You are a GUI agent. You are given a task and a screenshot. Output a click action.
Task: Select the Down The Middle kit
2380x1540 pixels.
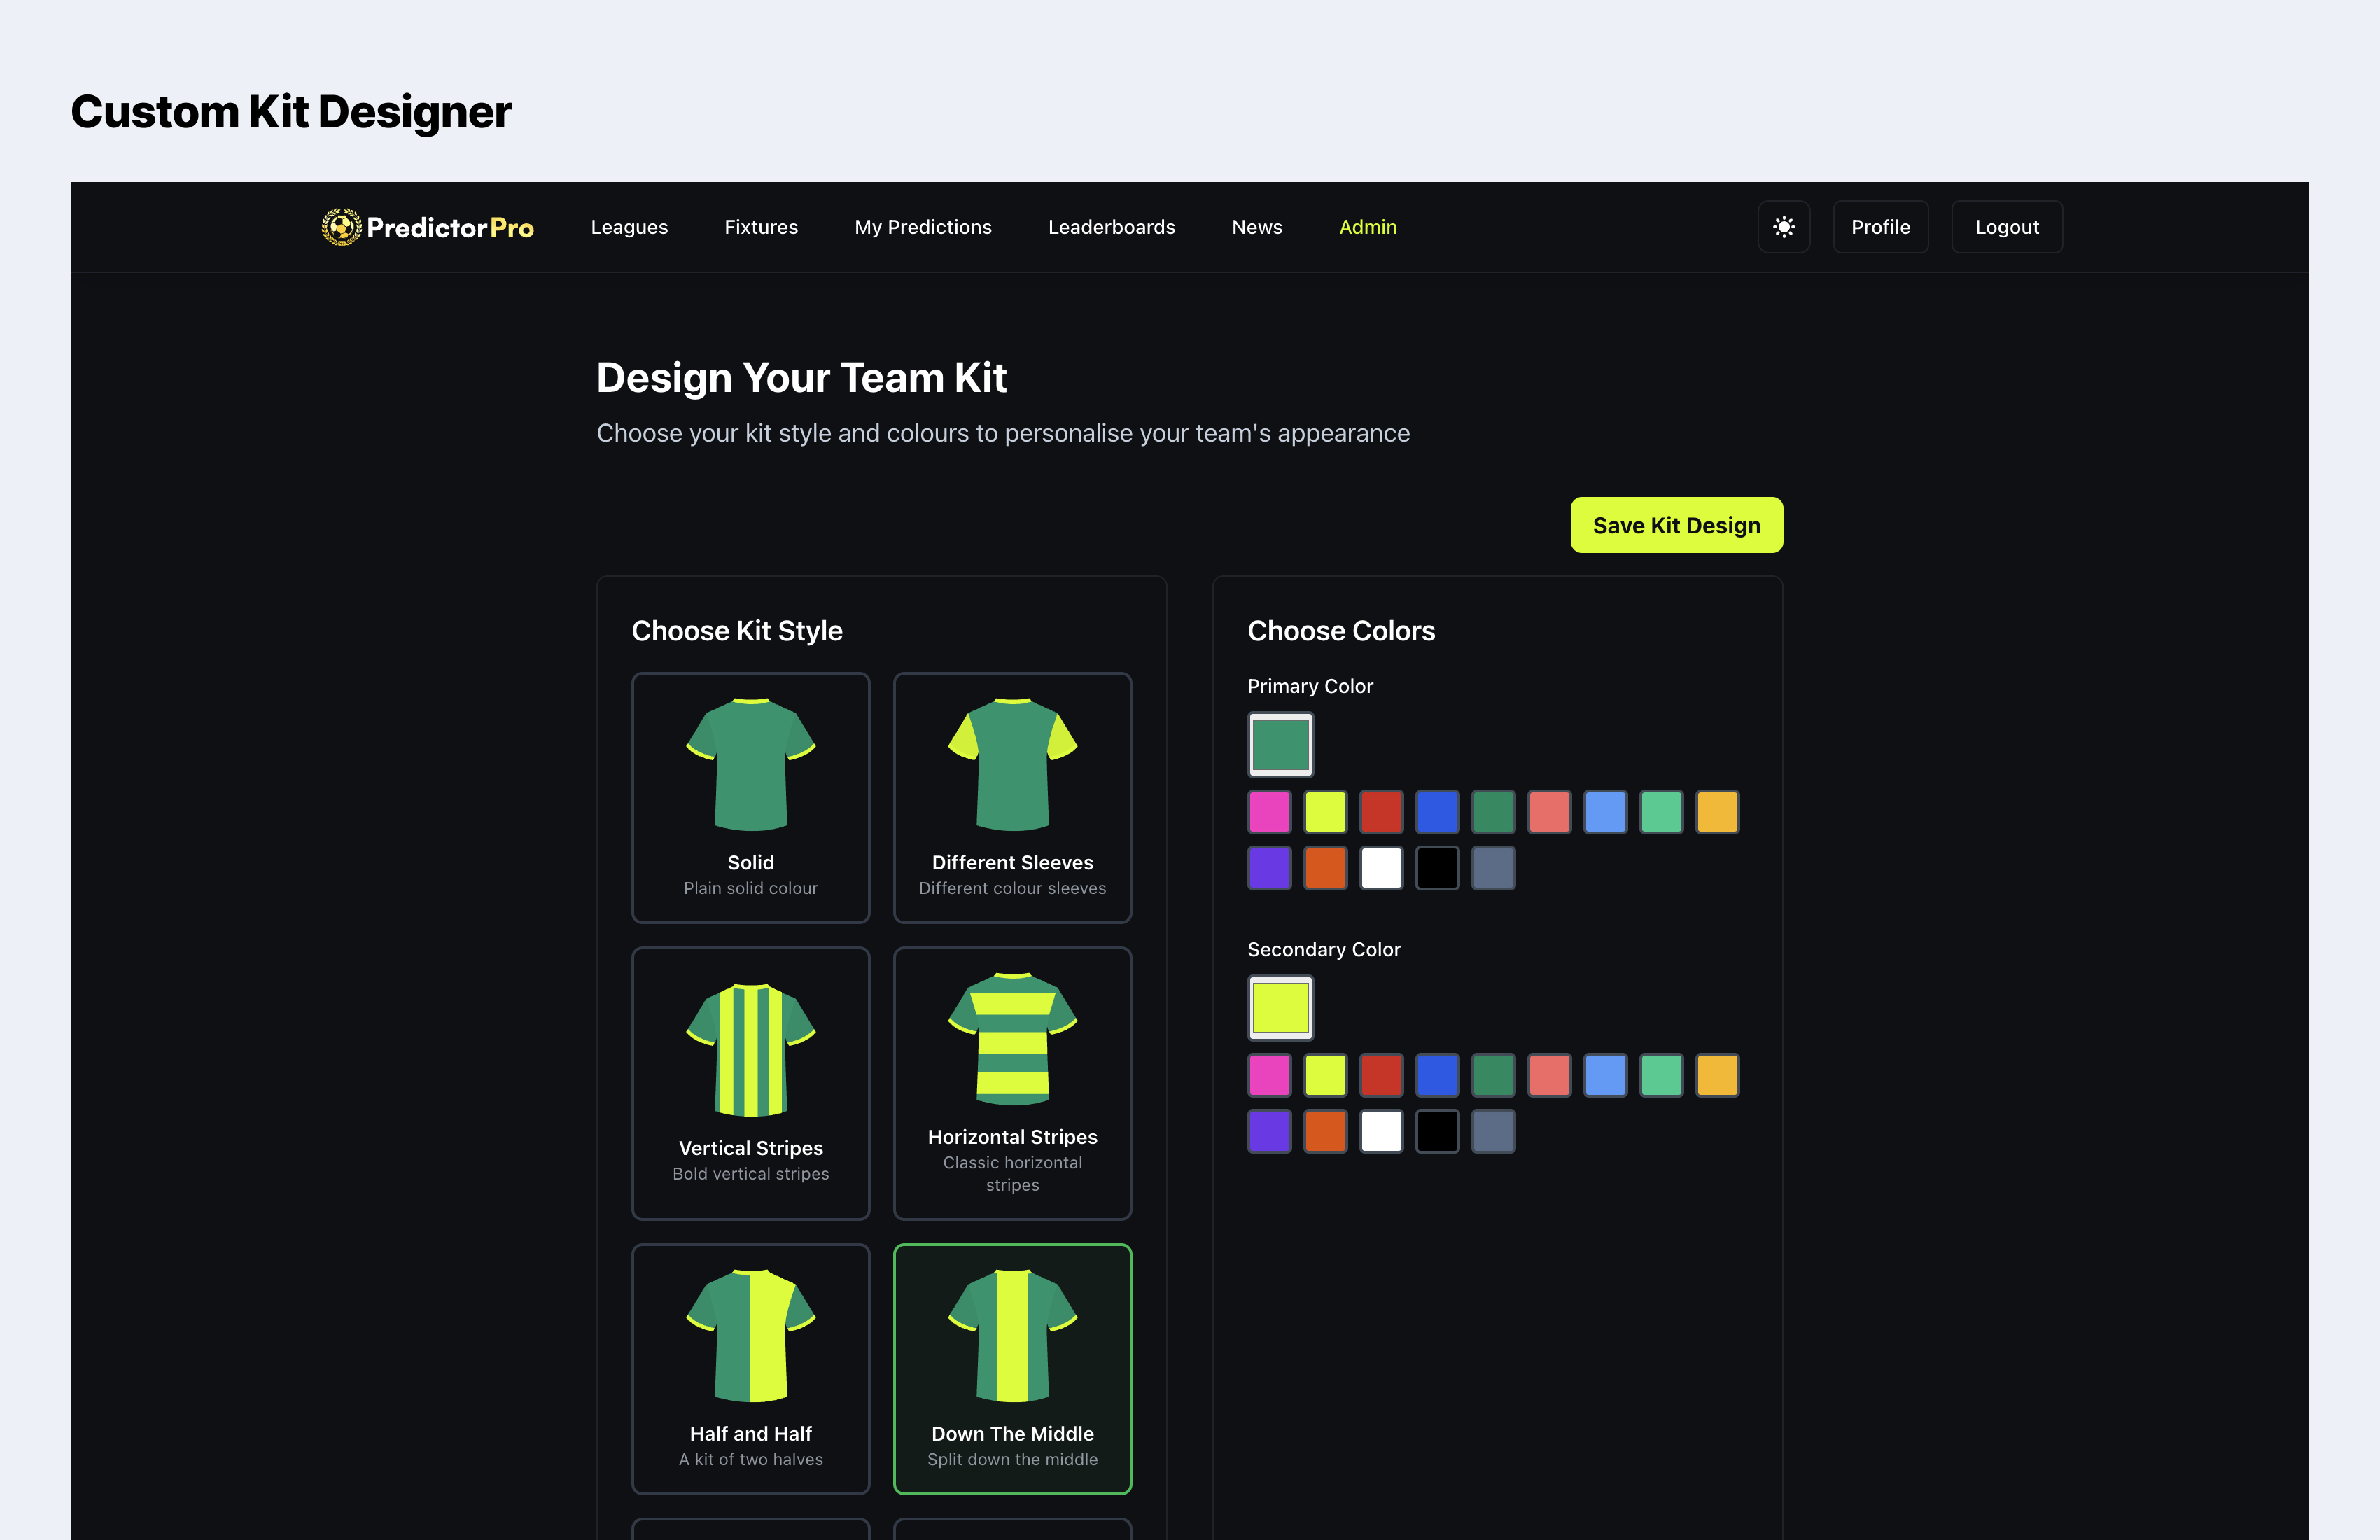coord(1012,1368)
